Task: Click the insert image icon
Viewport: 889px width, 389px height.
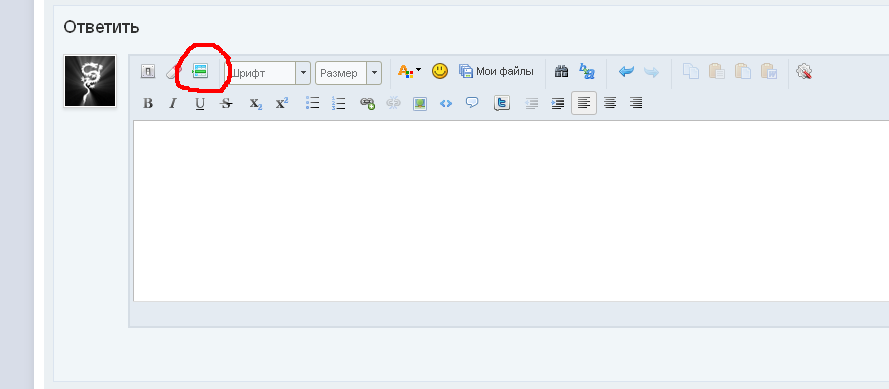Action: 420,104
